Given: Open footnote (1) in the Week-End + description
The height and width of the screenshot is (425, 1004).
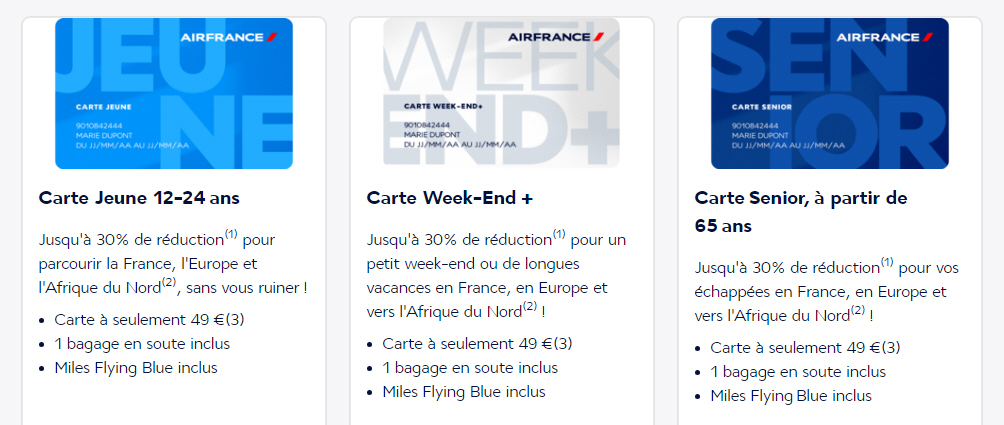Looking at the screenshot, I should pyautogui.click(x=559, y=235).
